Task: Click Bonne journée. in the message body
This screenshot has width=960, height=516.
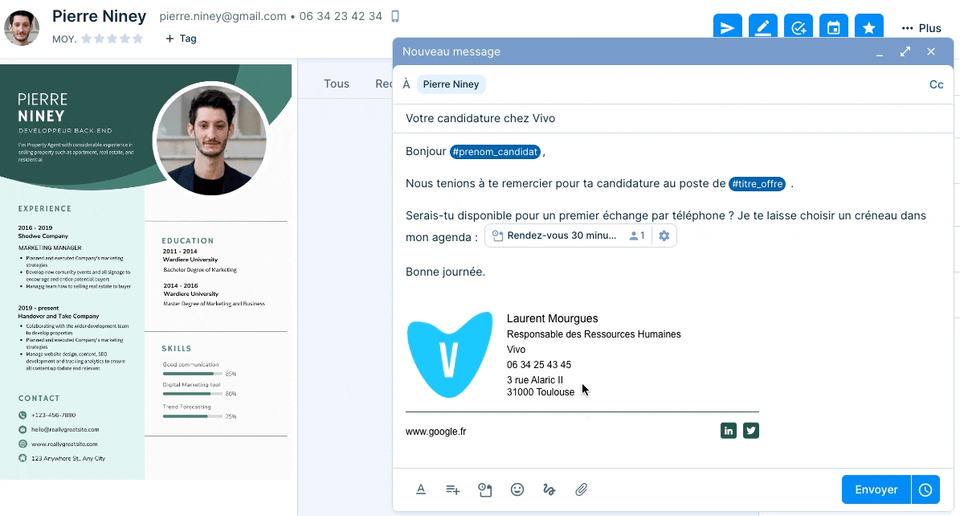Action: pyautogui.click(x=445, y=272)
